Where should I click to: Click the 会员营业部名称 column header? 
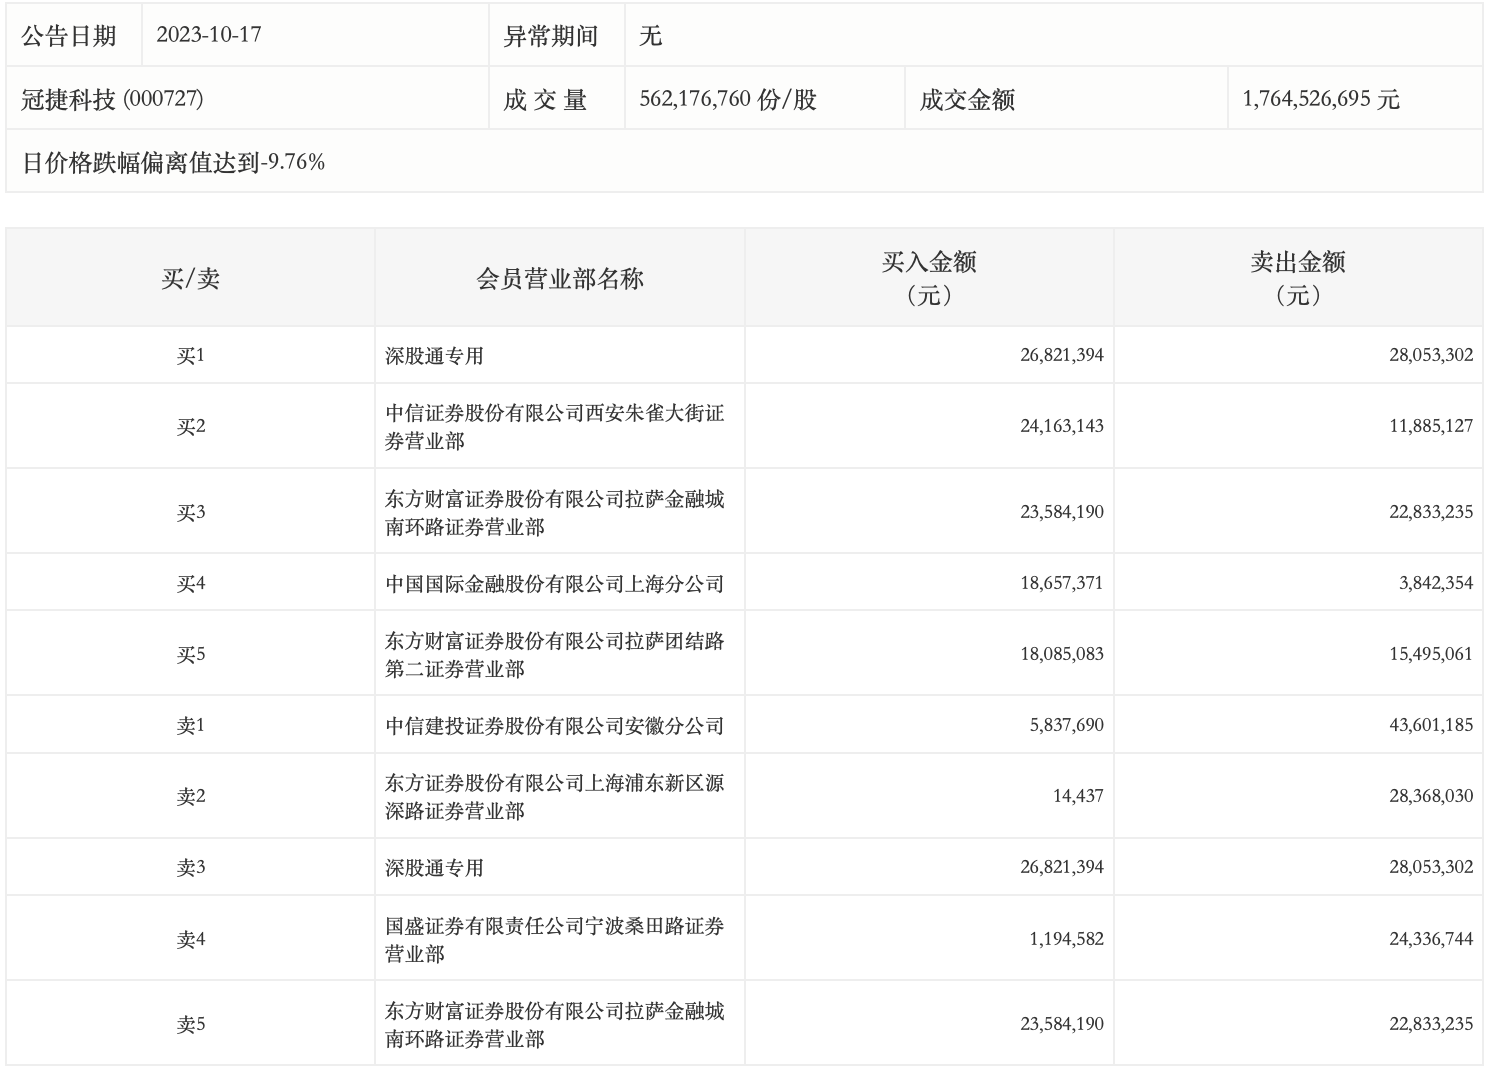(559, 278)
